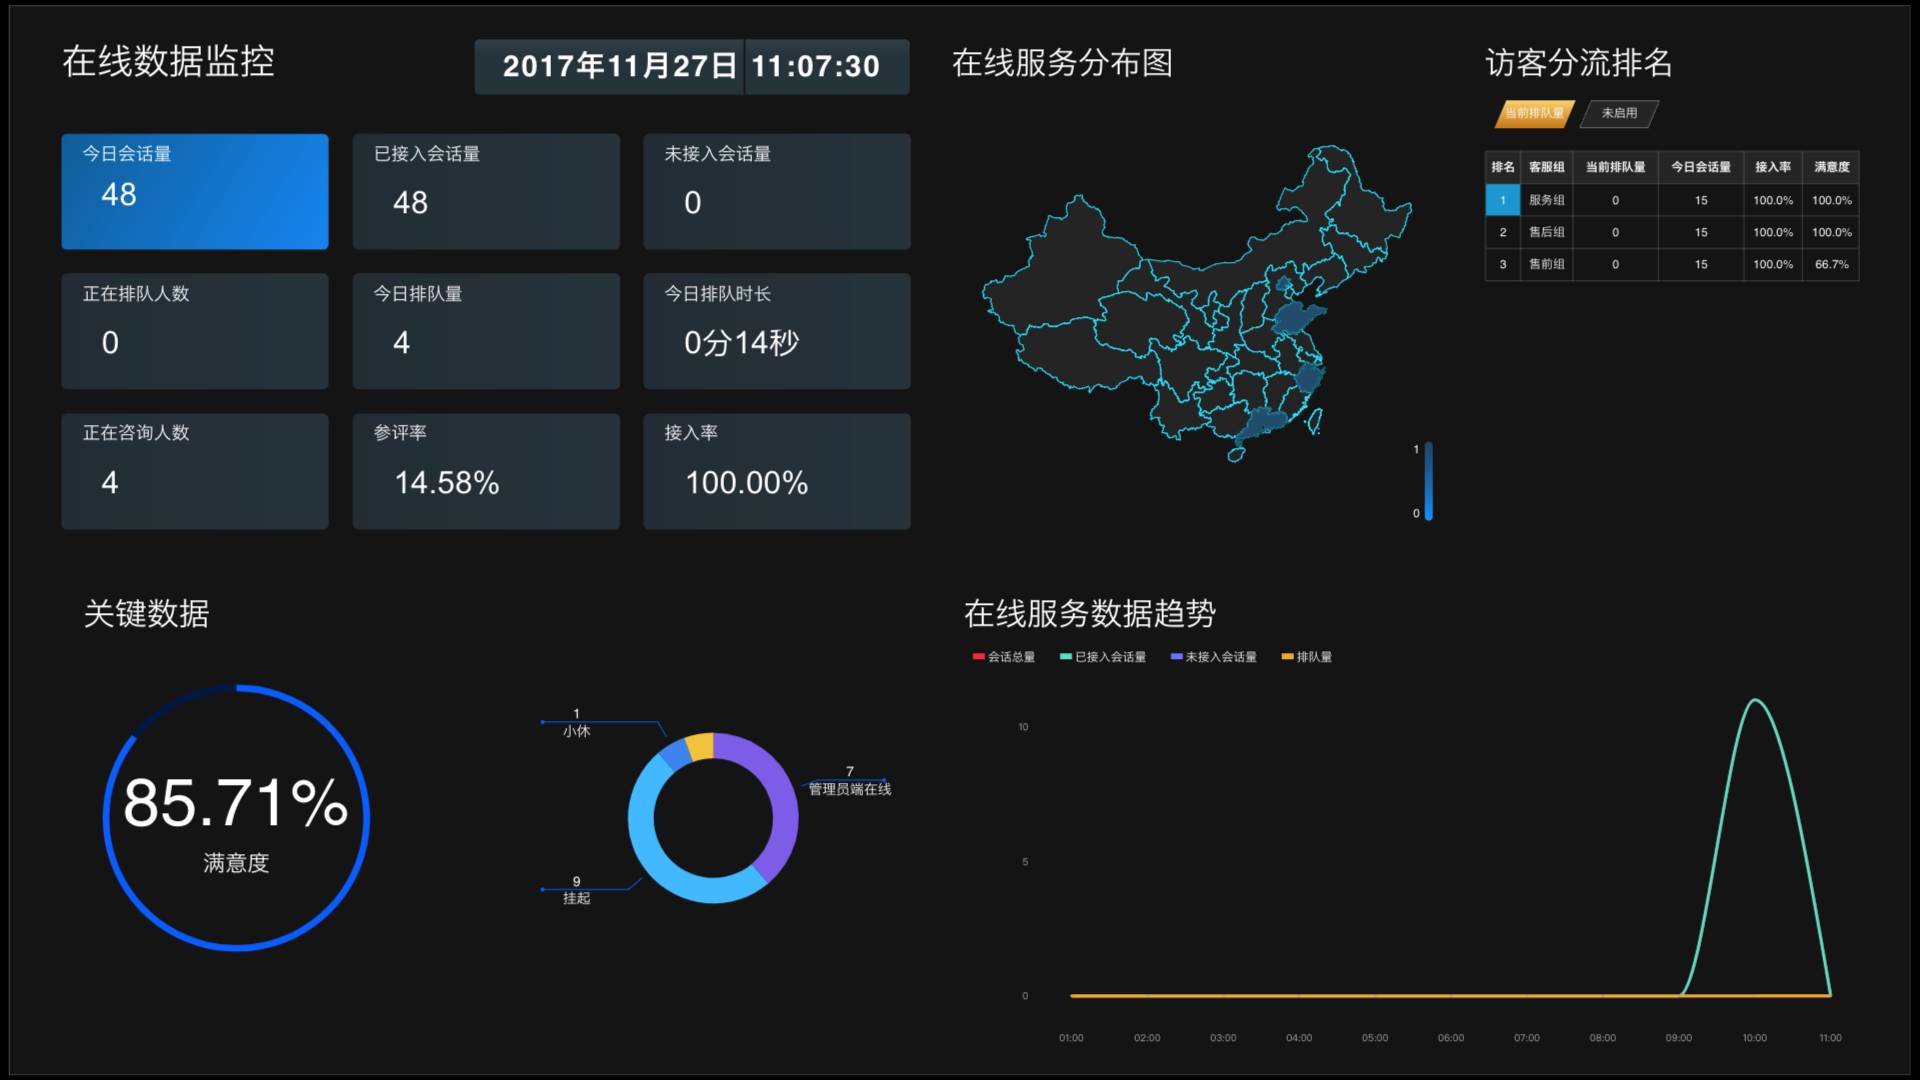Click the 11:07:30 clock display

point(815,66)
